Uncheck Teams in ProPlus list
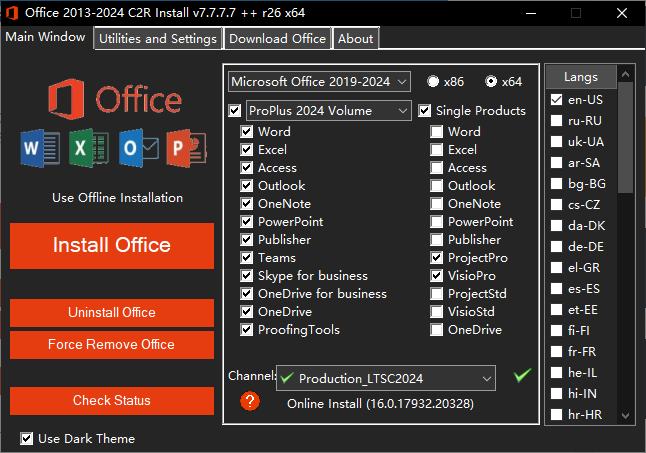Viewport: 646px width, 453px height. click(247, 258)
